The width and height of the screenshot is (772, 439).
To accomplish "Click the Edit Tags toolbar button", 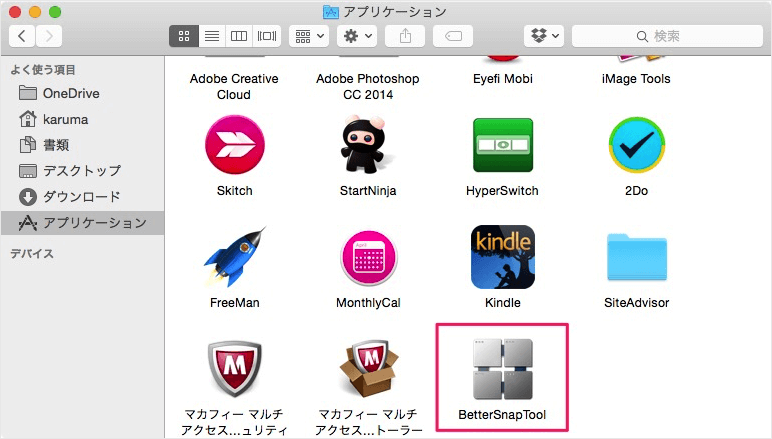I will pyautogui.click(x=453, y=36).
